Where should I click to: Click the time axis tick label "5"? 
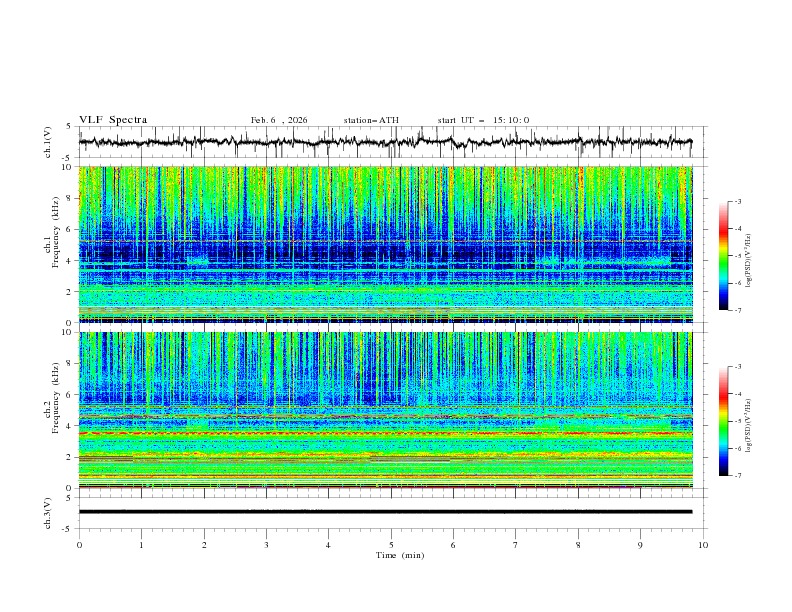point(391,545)
